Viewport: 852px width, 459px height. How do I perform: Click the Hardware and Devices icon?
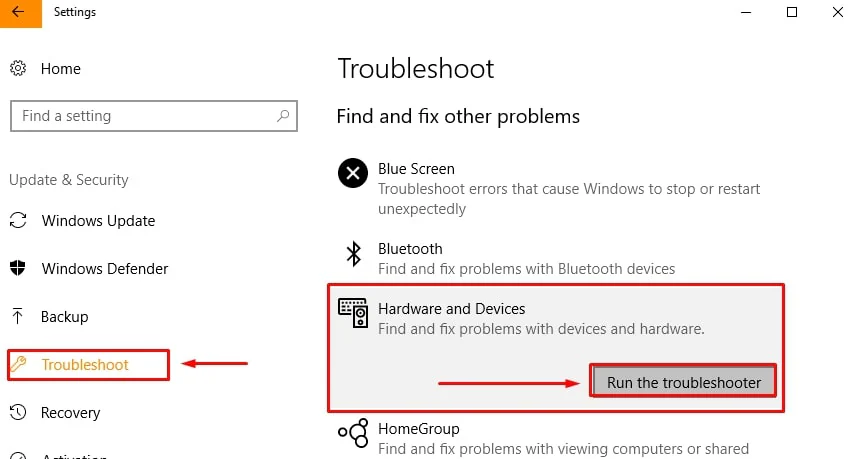[353, 312]
